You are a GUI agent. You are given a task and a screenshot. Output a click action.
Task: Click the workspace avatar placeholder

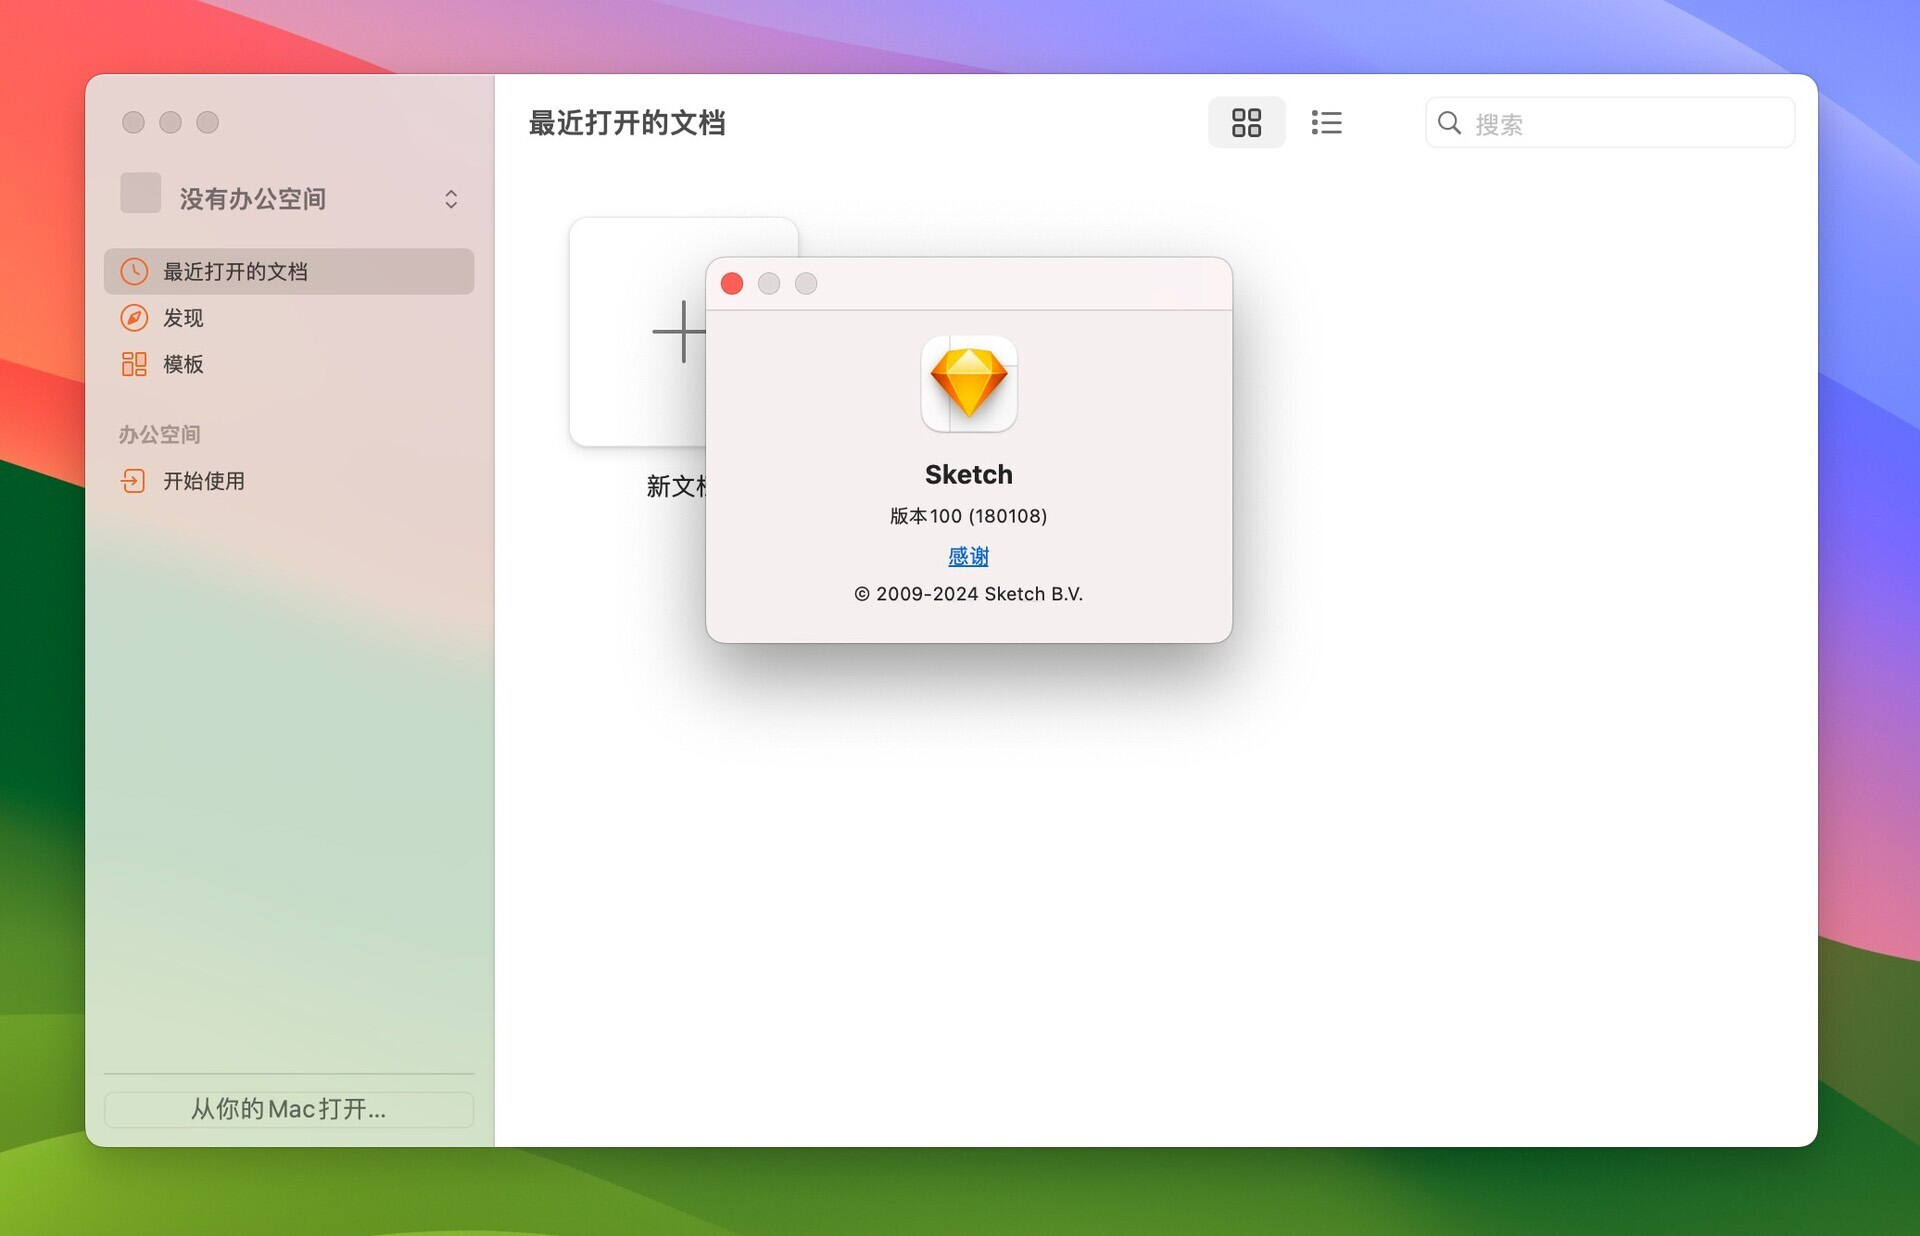[x=140, y=193]
